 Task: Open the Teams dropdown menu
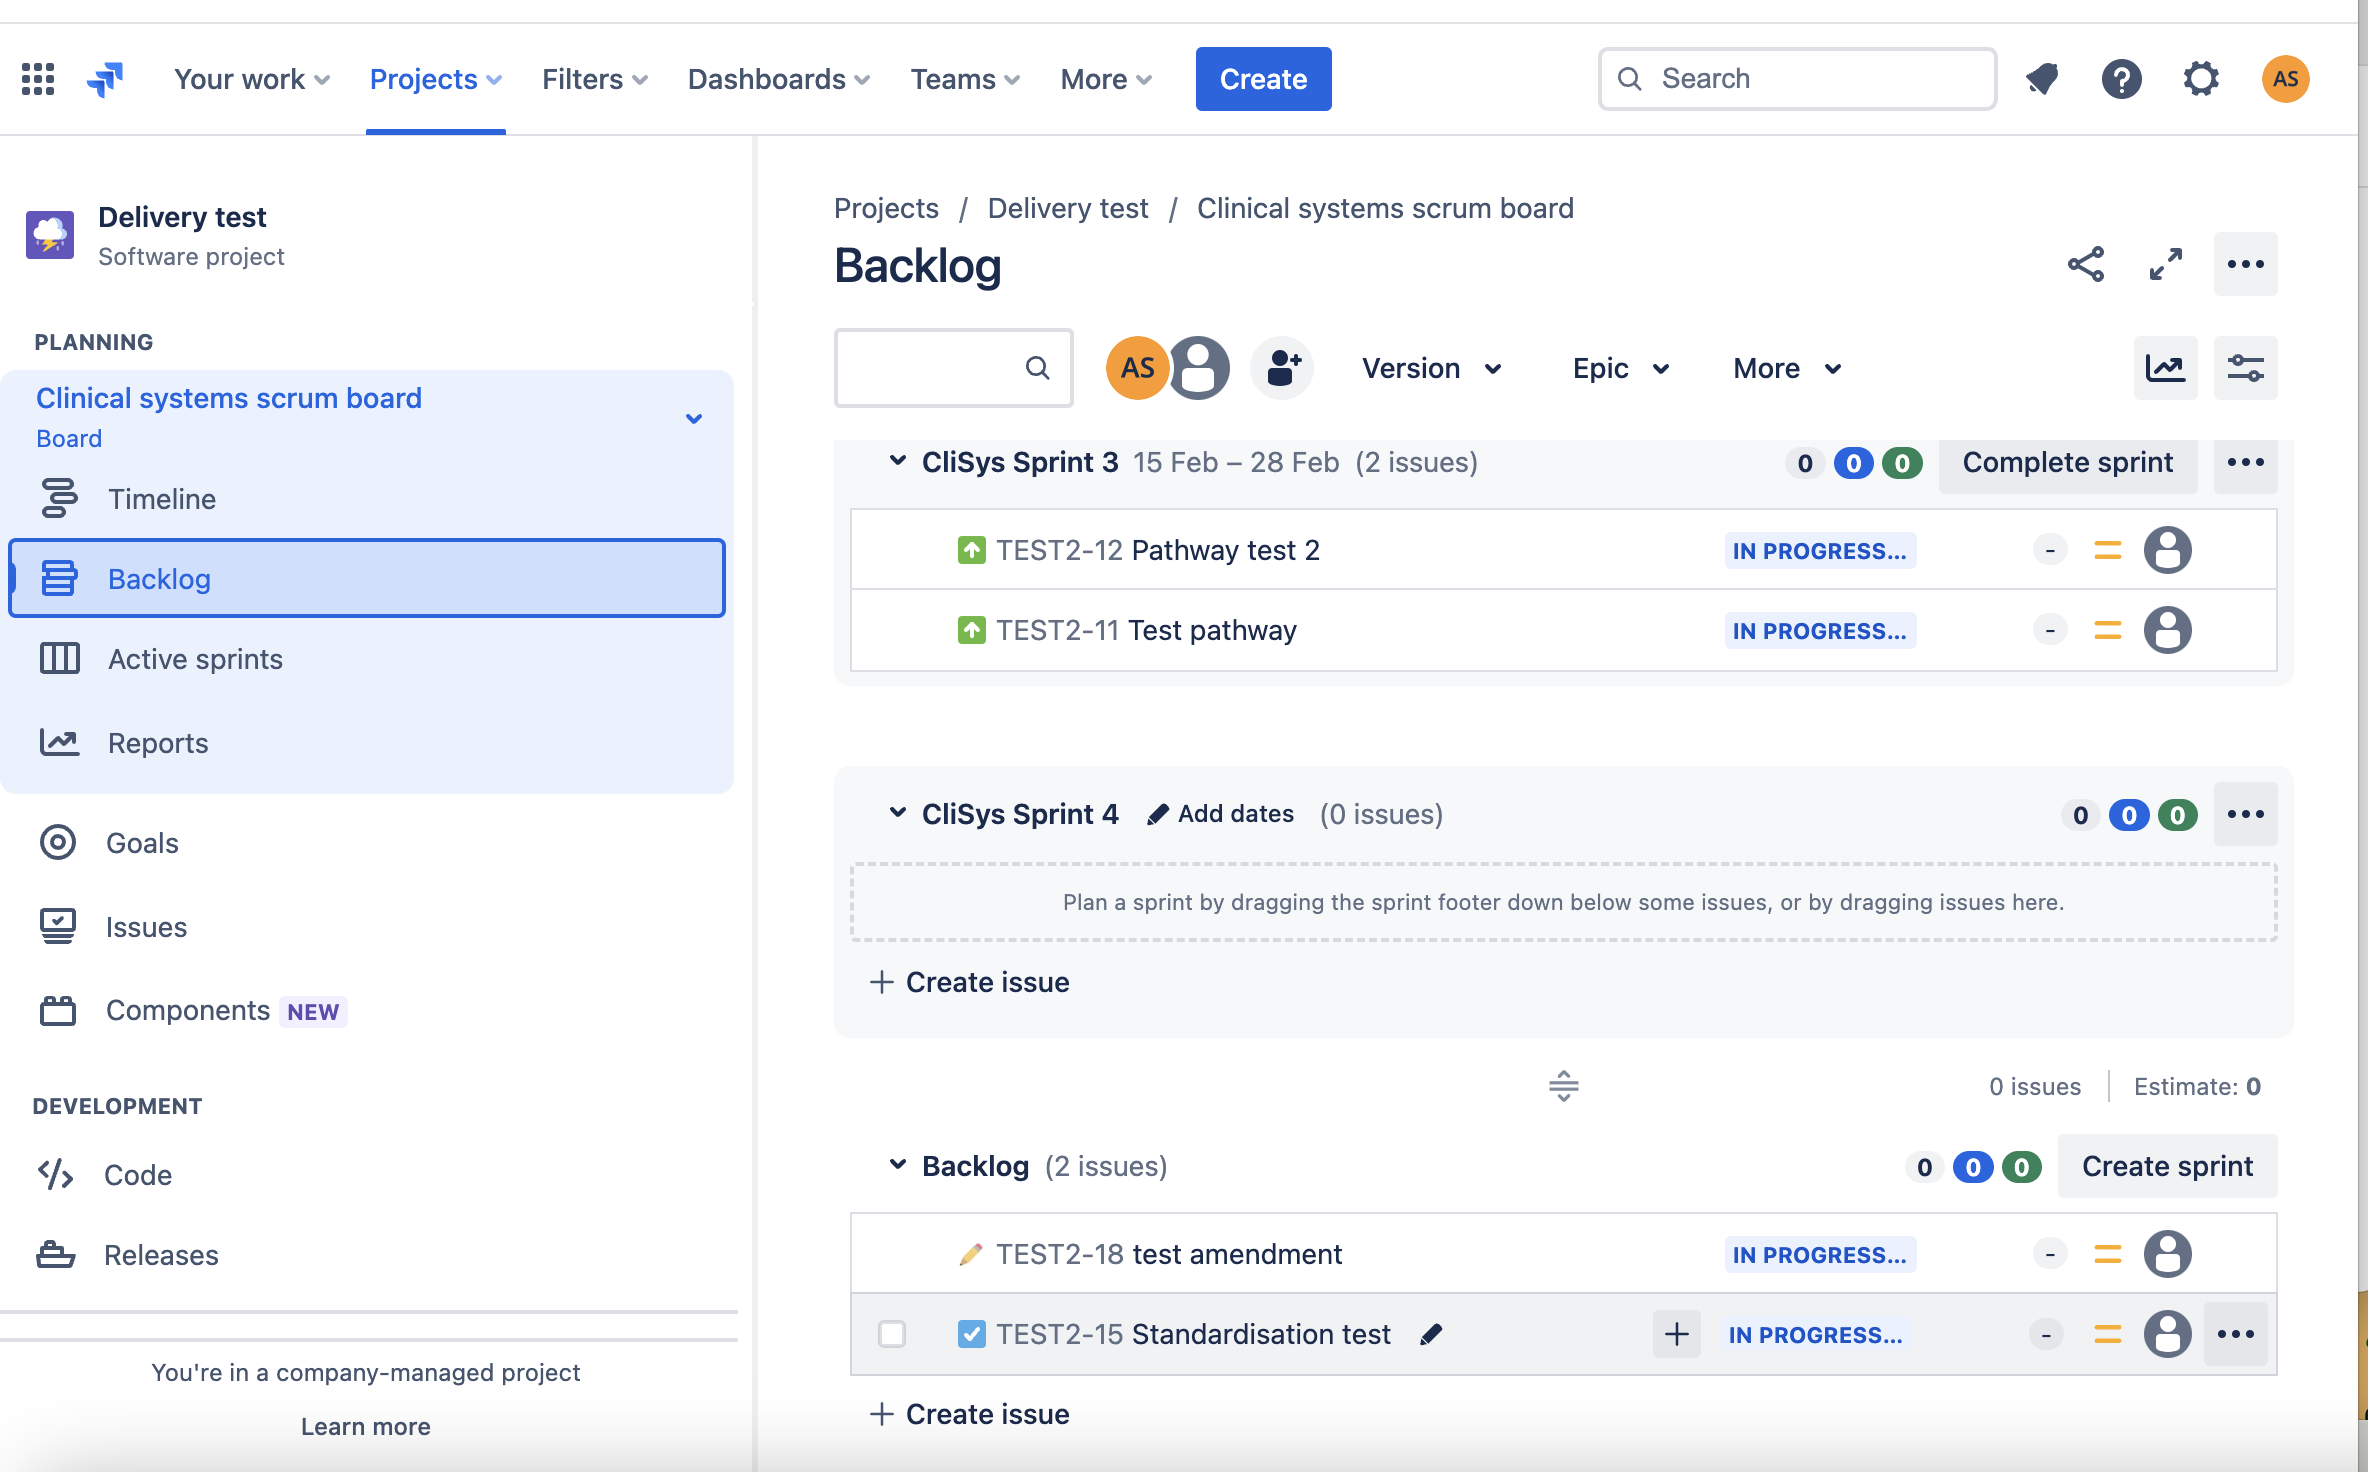[965, 79]
